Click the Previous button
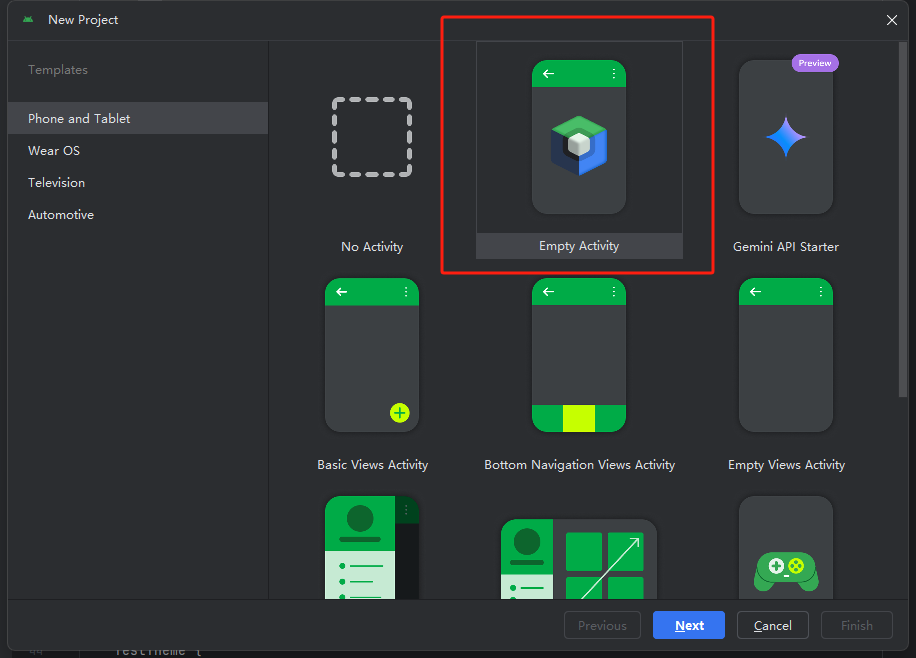This screenshot has width=916, height=658. [602, 625]
